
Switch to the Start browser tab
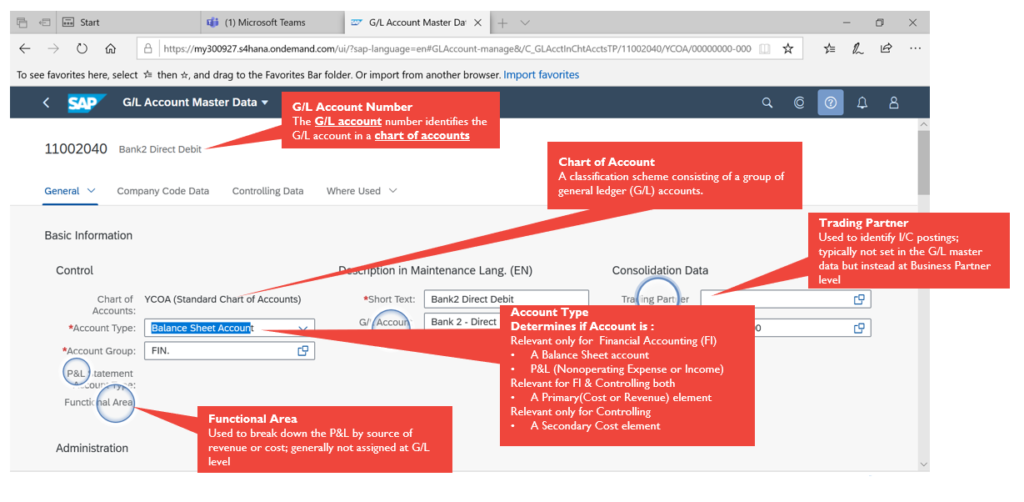129,22
